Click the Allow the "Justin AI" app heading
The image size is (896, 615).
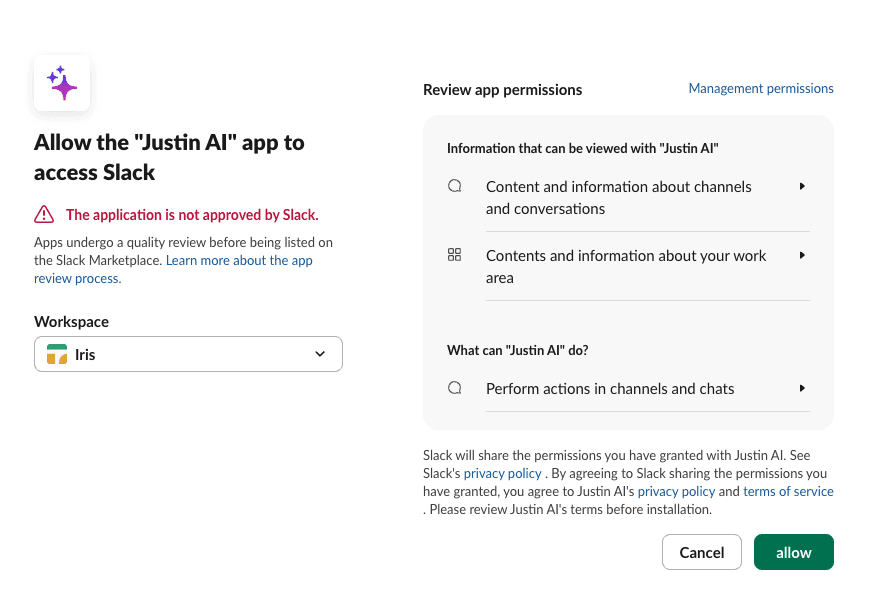pos(169,157)
